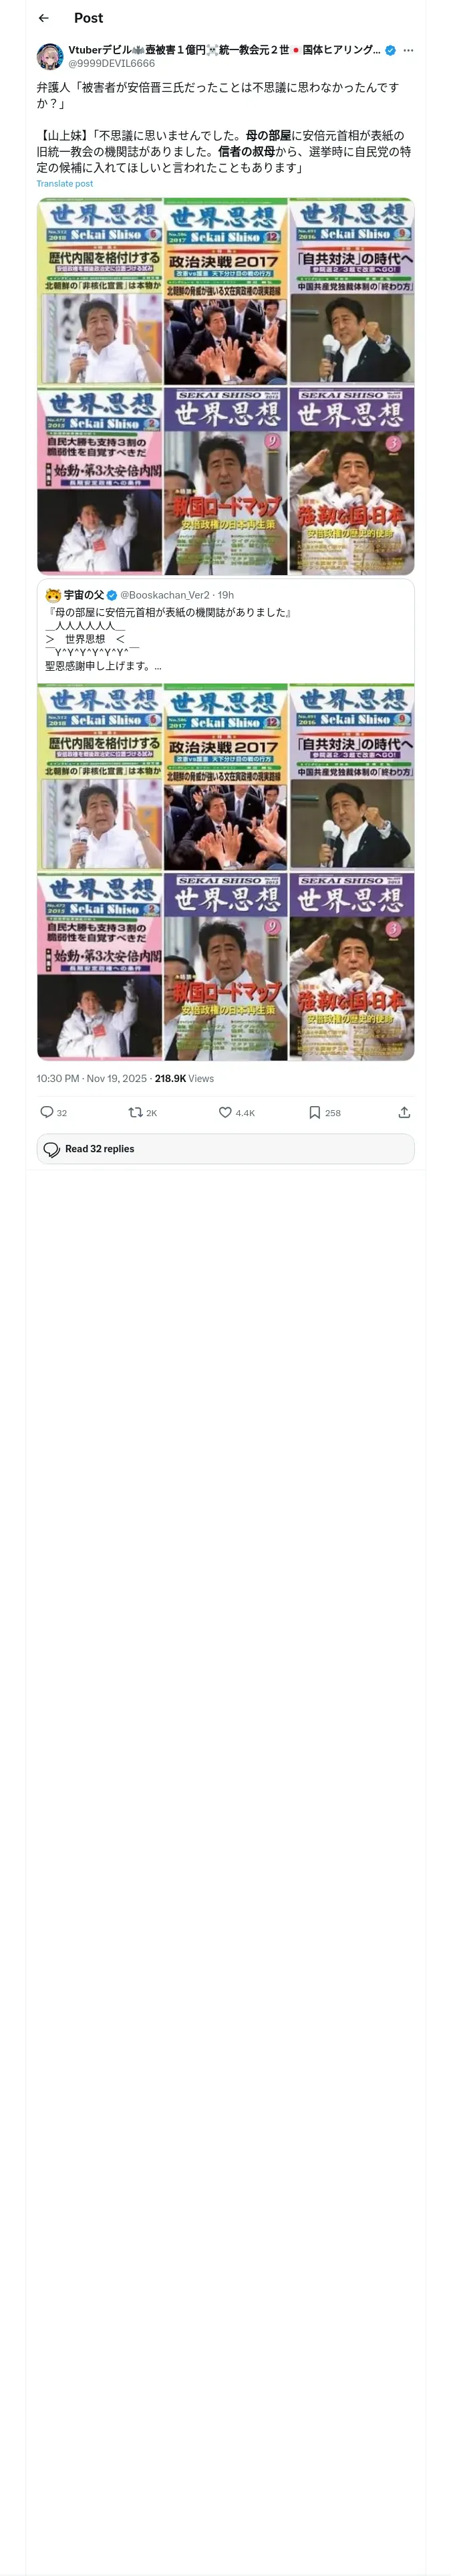The image size is (451, 2576).
Task: Click the blue verified badge beside author name
Action: click(x=391, y=50)
